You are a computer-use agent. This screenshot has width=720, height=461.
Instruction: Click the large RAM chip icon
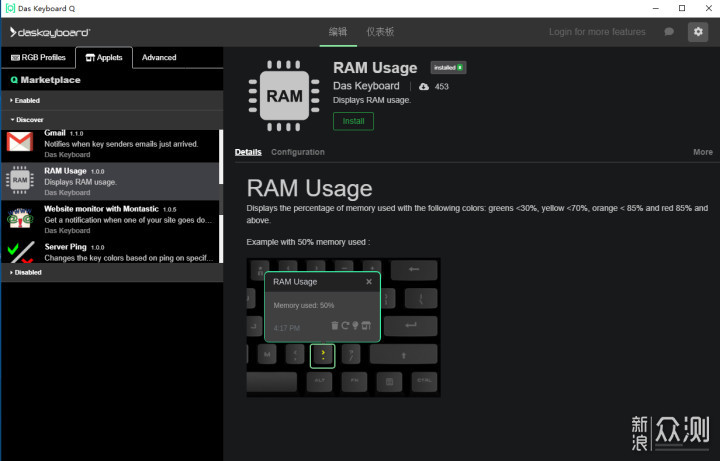(284, 96)
